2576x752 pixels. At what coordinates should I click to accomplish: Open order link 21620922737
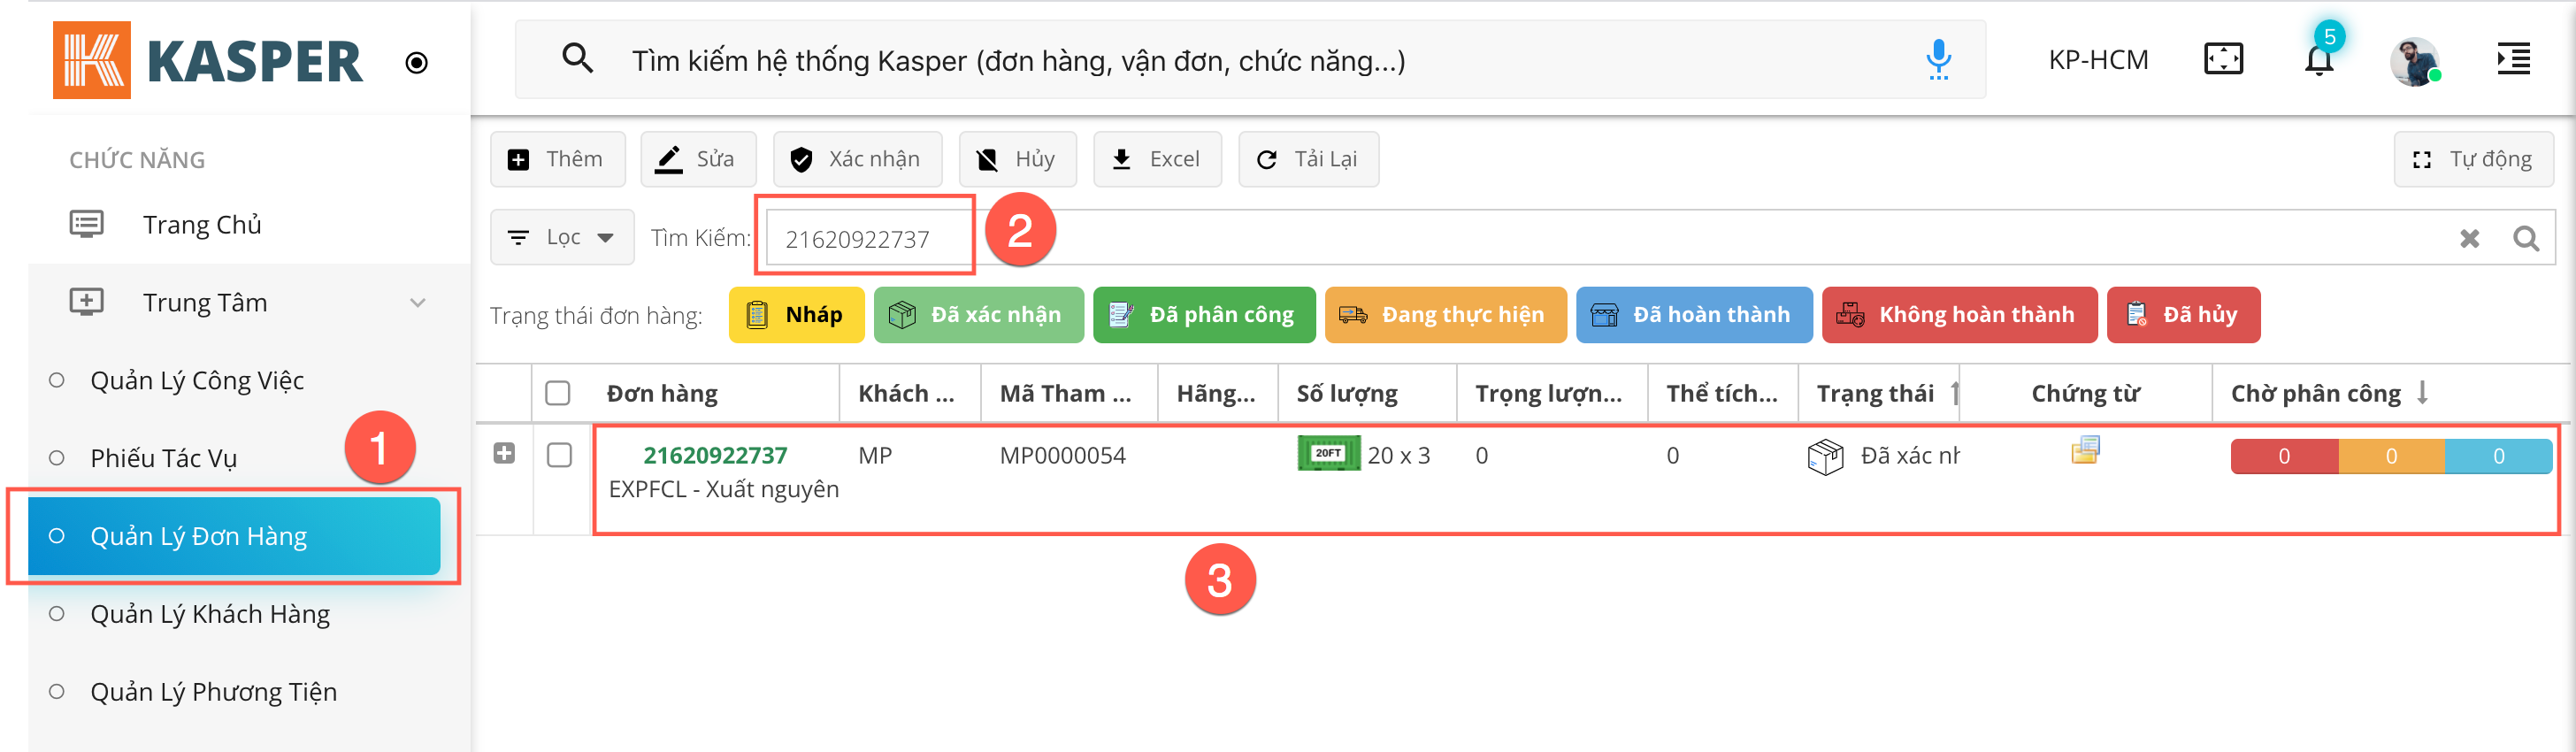point(715,455)
